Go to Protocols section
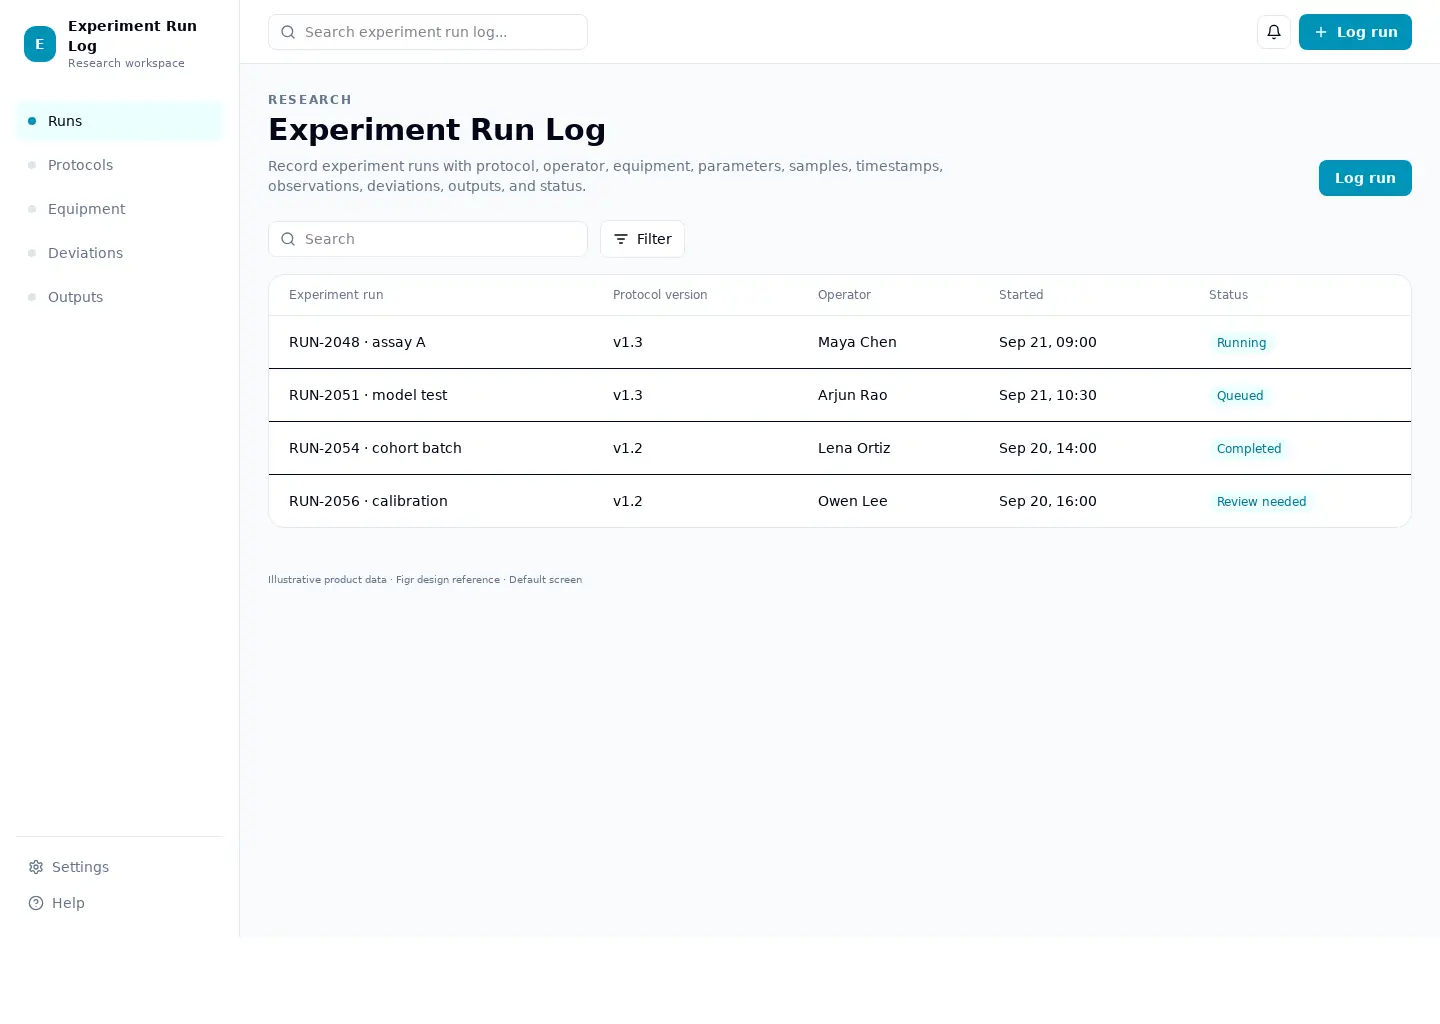Screen dimensions: 1440x1024 click(120, 165)
